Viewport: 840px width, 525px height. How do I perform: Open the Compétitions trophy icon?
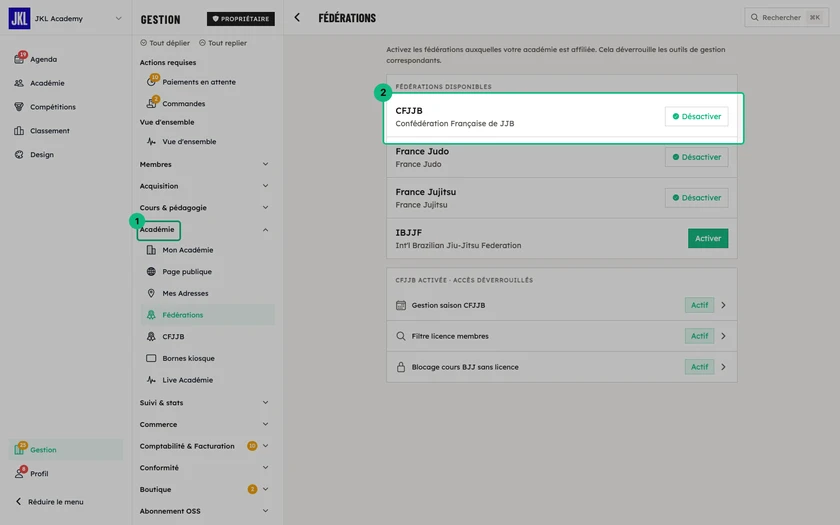point(19,107)
